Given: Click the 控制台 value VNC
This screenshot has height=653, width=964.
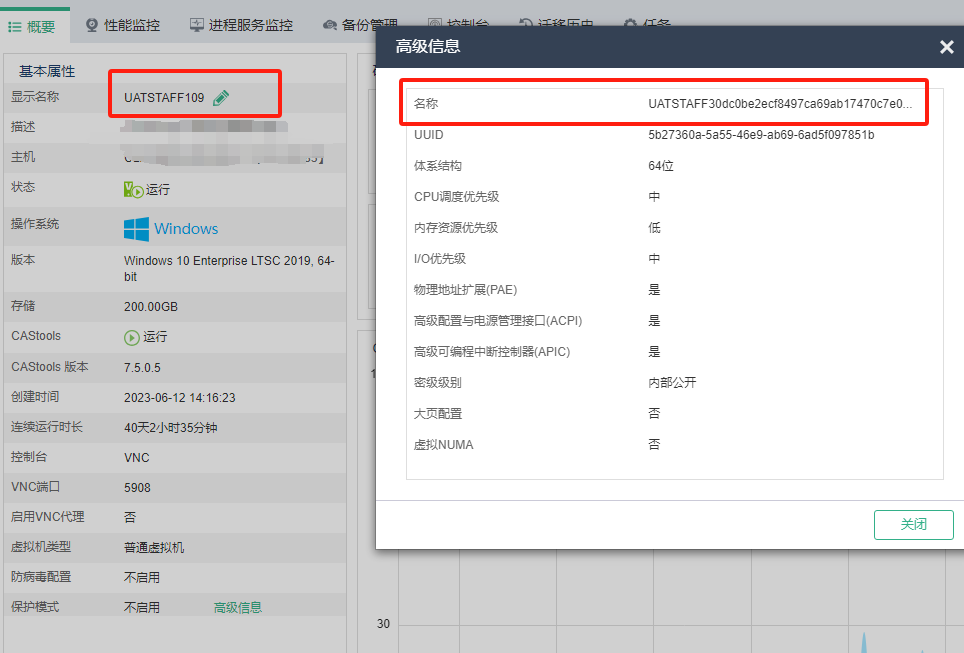Looking at the screenshot, I should coord(136,457).
